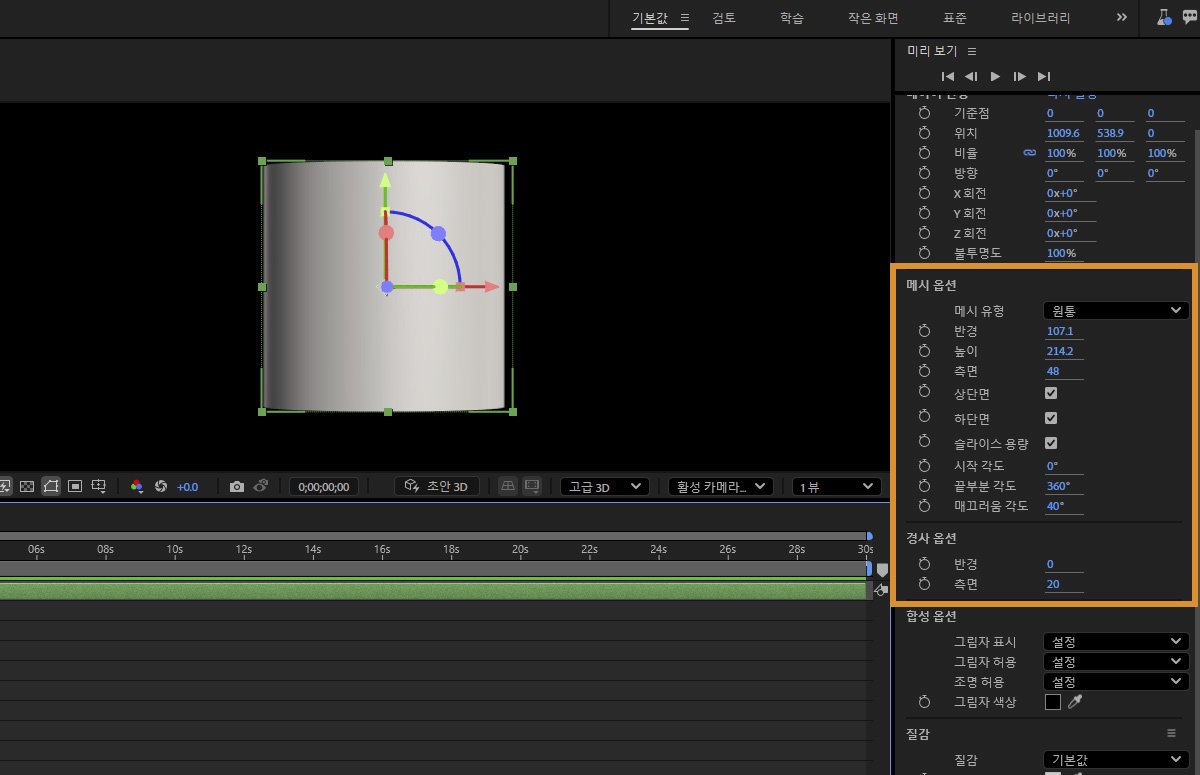Open the 미리 보기 panel menu icon
The width and height of the screenshot is (1200, 775).
972,51
